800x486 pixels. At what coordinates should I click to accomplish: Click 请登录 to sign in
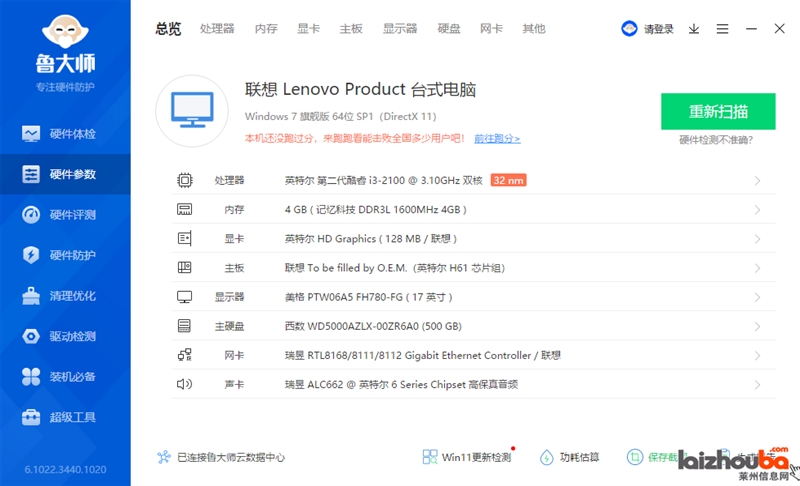point(648,29)
